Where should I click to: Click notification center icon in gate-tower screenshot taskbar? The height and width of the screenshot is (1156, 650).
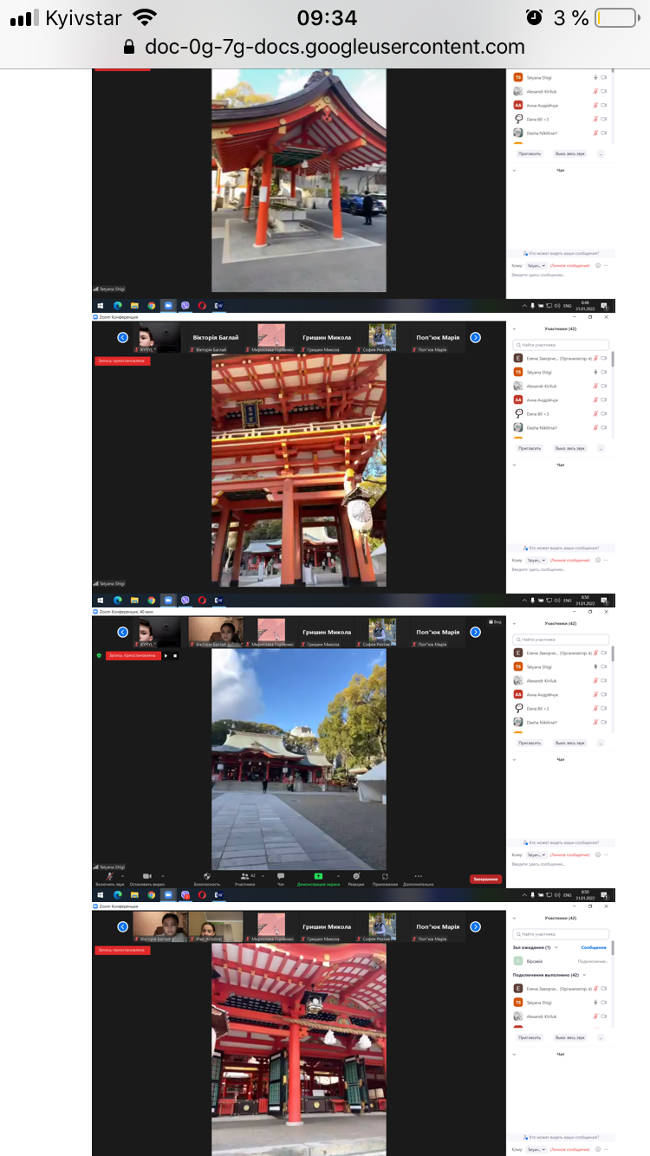click(x=604, y=600)
